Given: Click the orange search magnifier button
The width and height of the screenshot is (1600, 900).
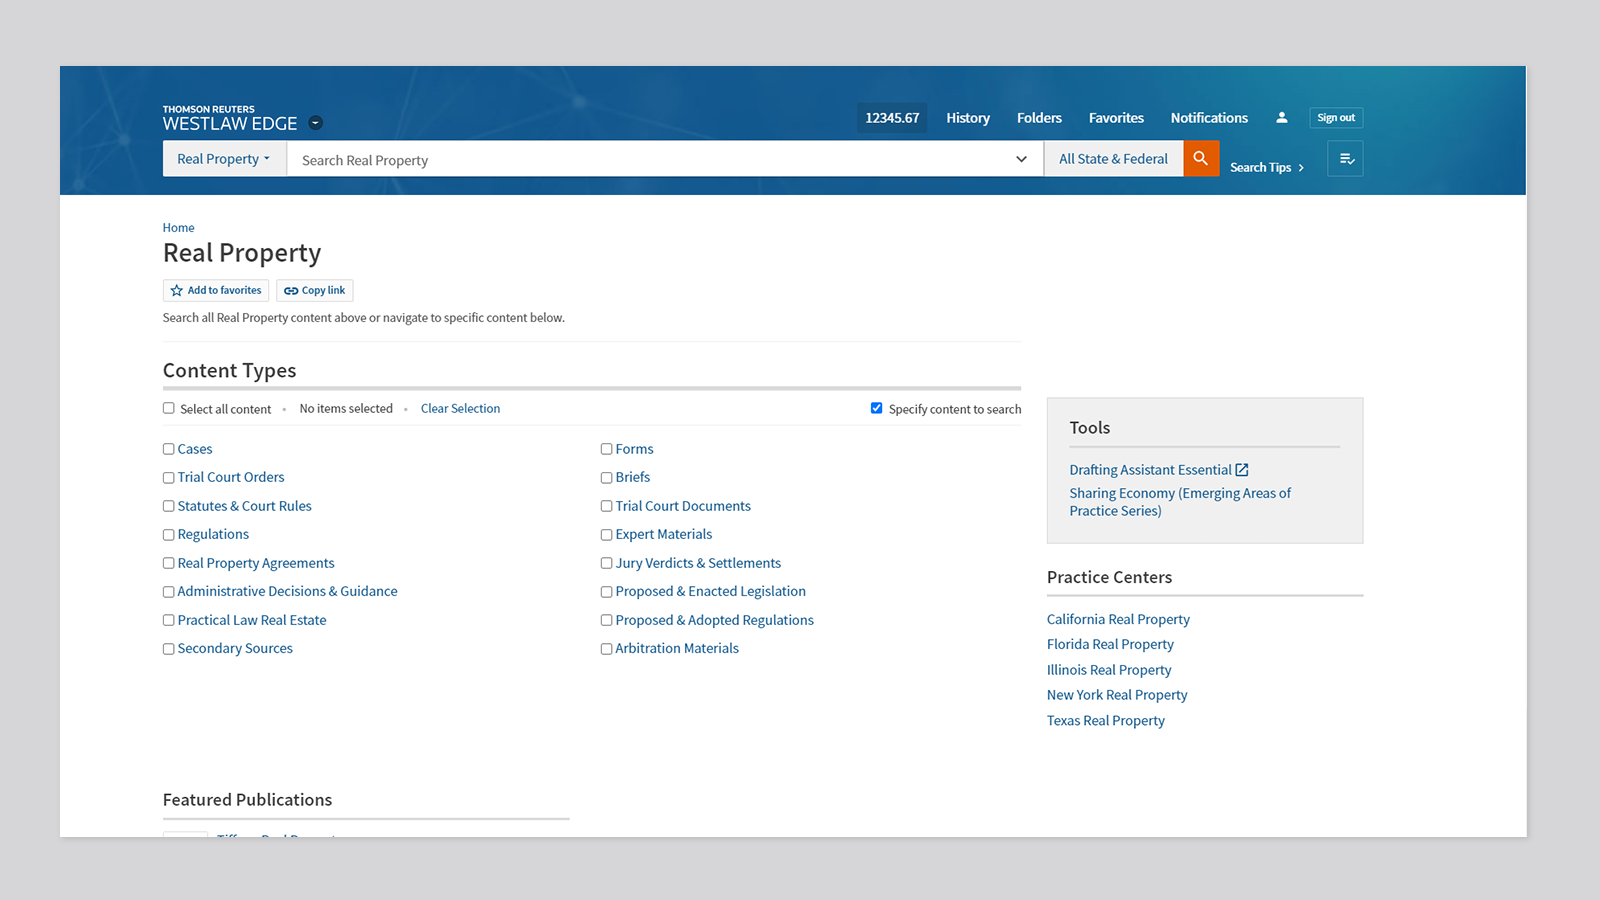Looking at the screenshot, I should tap(1200, 159).
